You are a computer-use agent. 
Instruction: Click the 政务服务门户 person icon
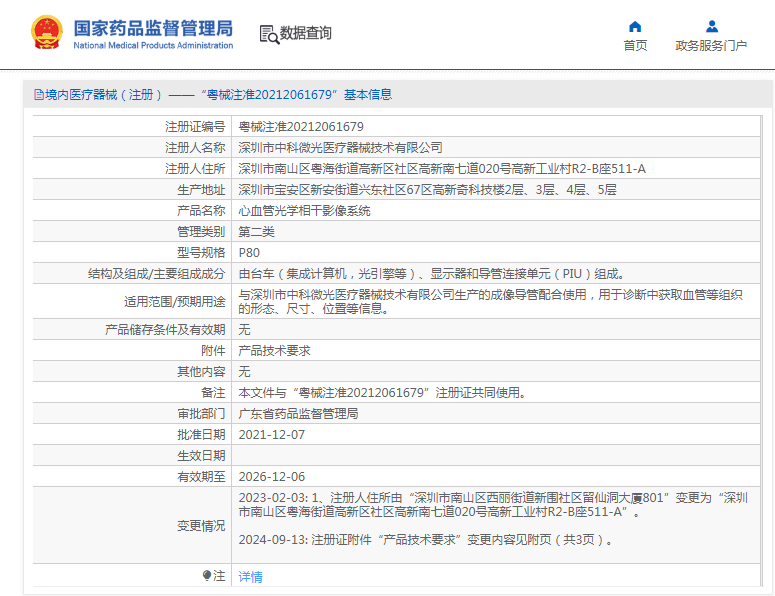[x=712, y=26]
